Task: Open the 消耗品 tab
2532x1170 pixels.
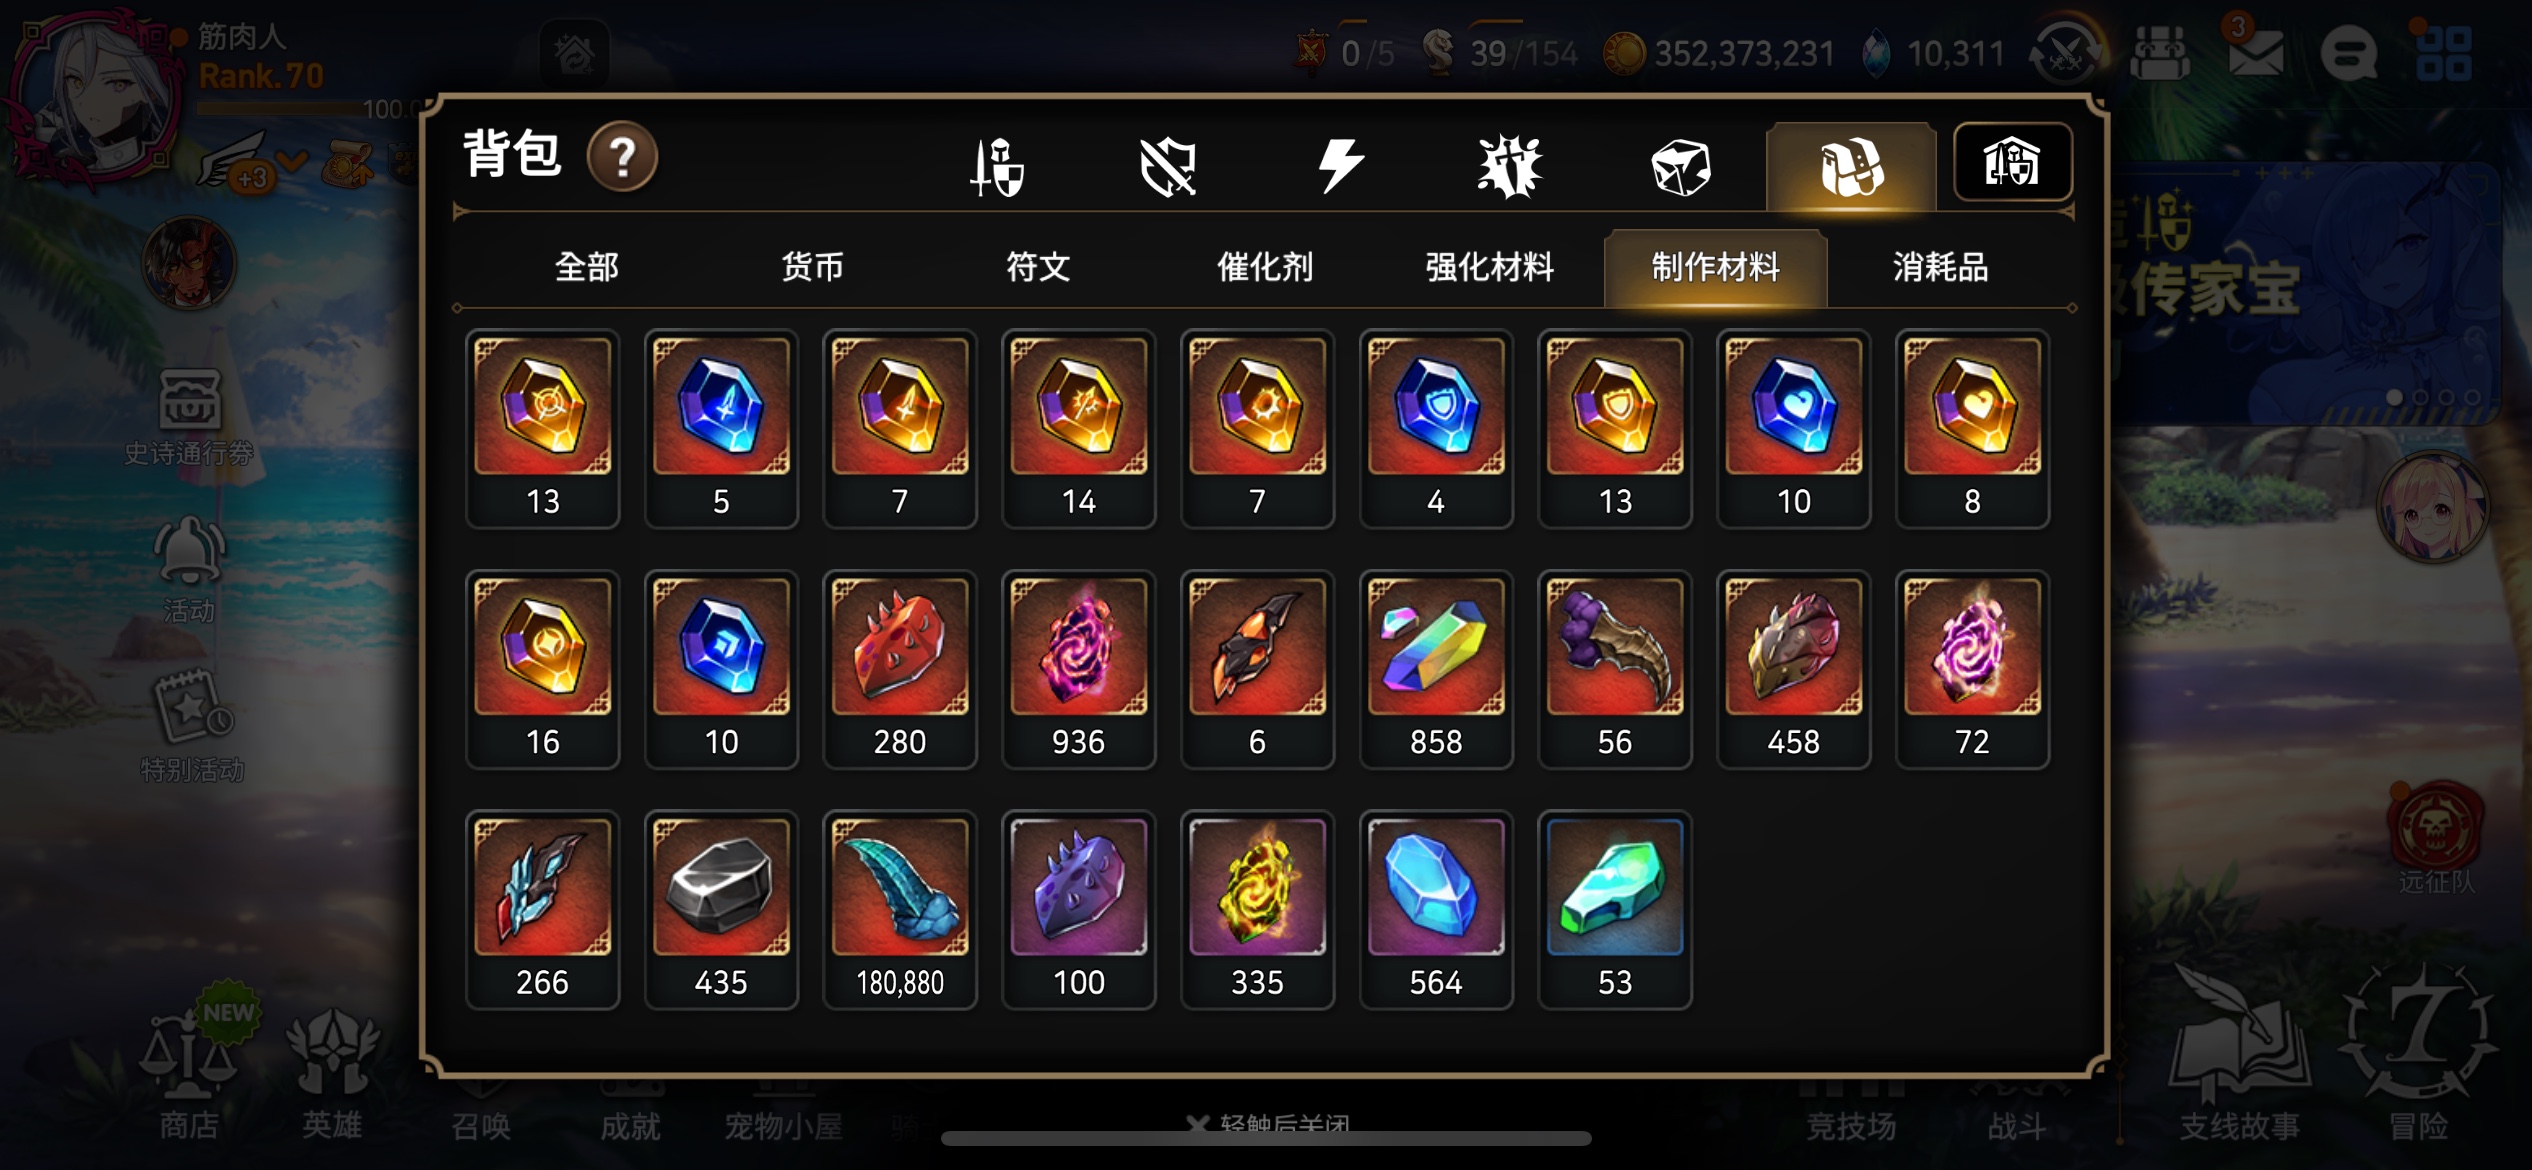Action: [1940, 267]
